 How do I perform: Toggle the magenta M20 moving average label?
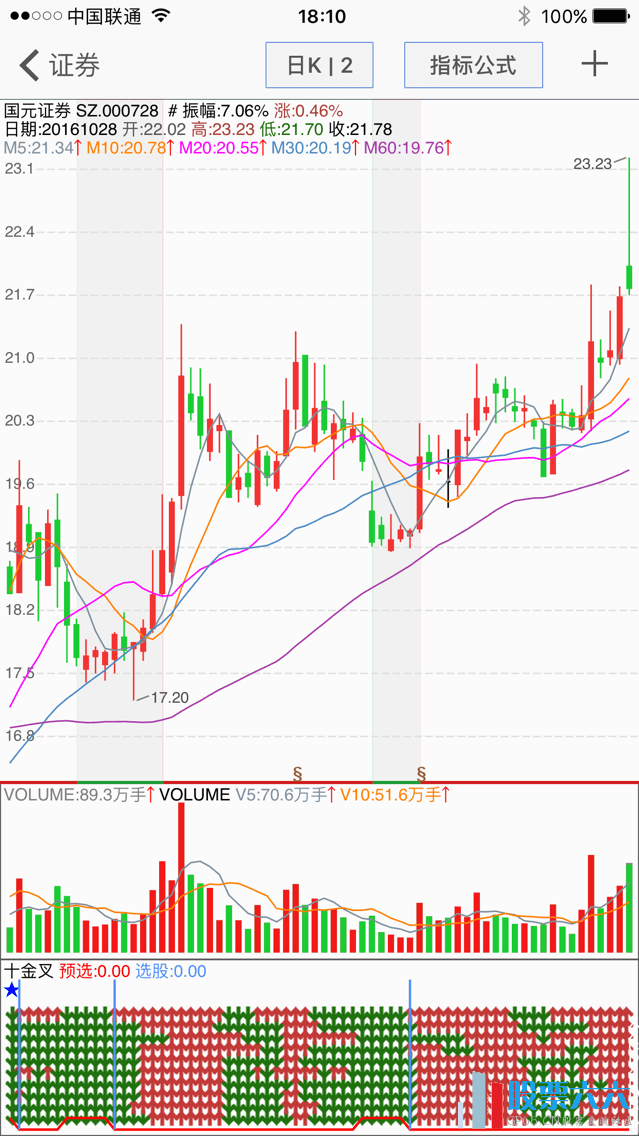(x=222, y=148)
